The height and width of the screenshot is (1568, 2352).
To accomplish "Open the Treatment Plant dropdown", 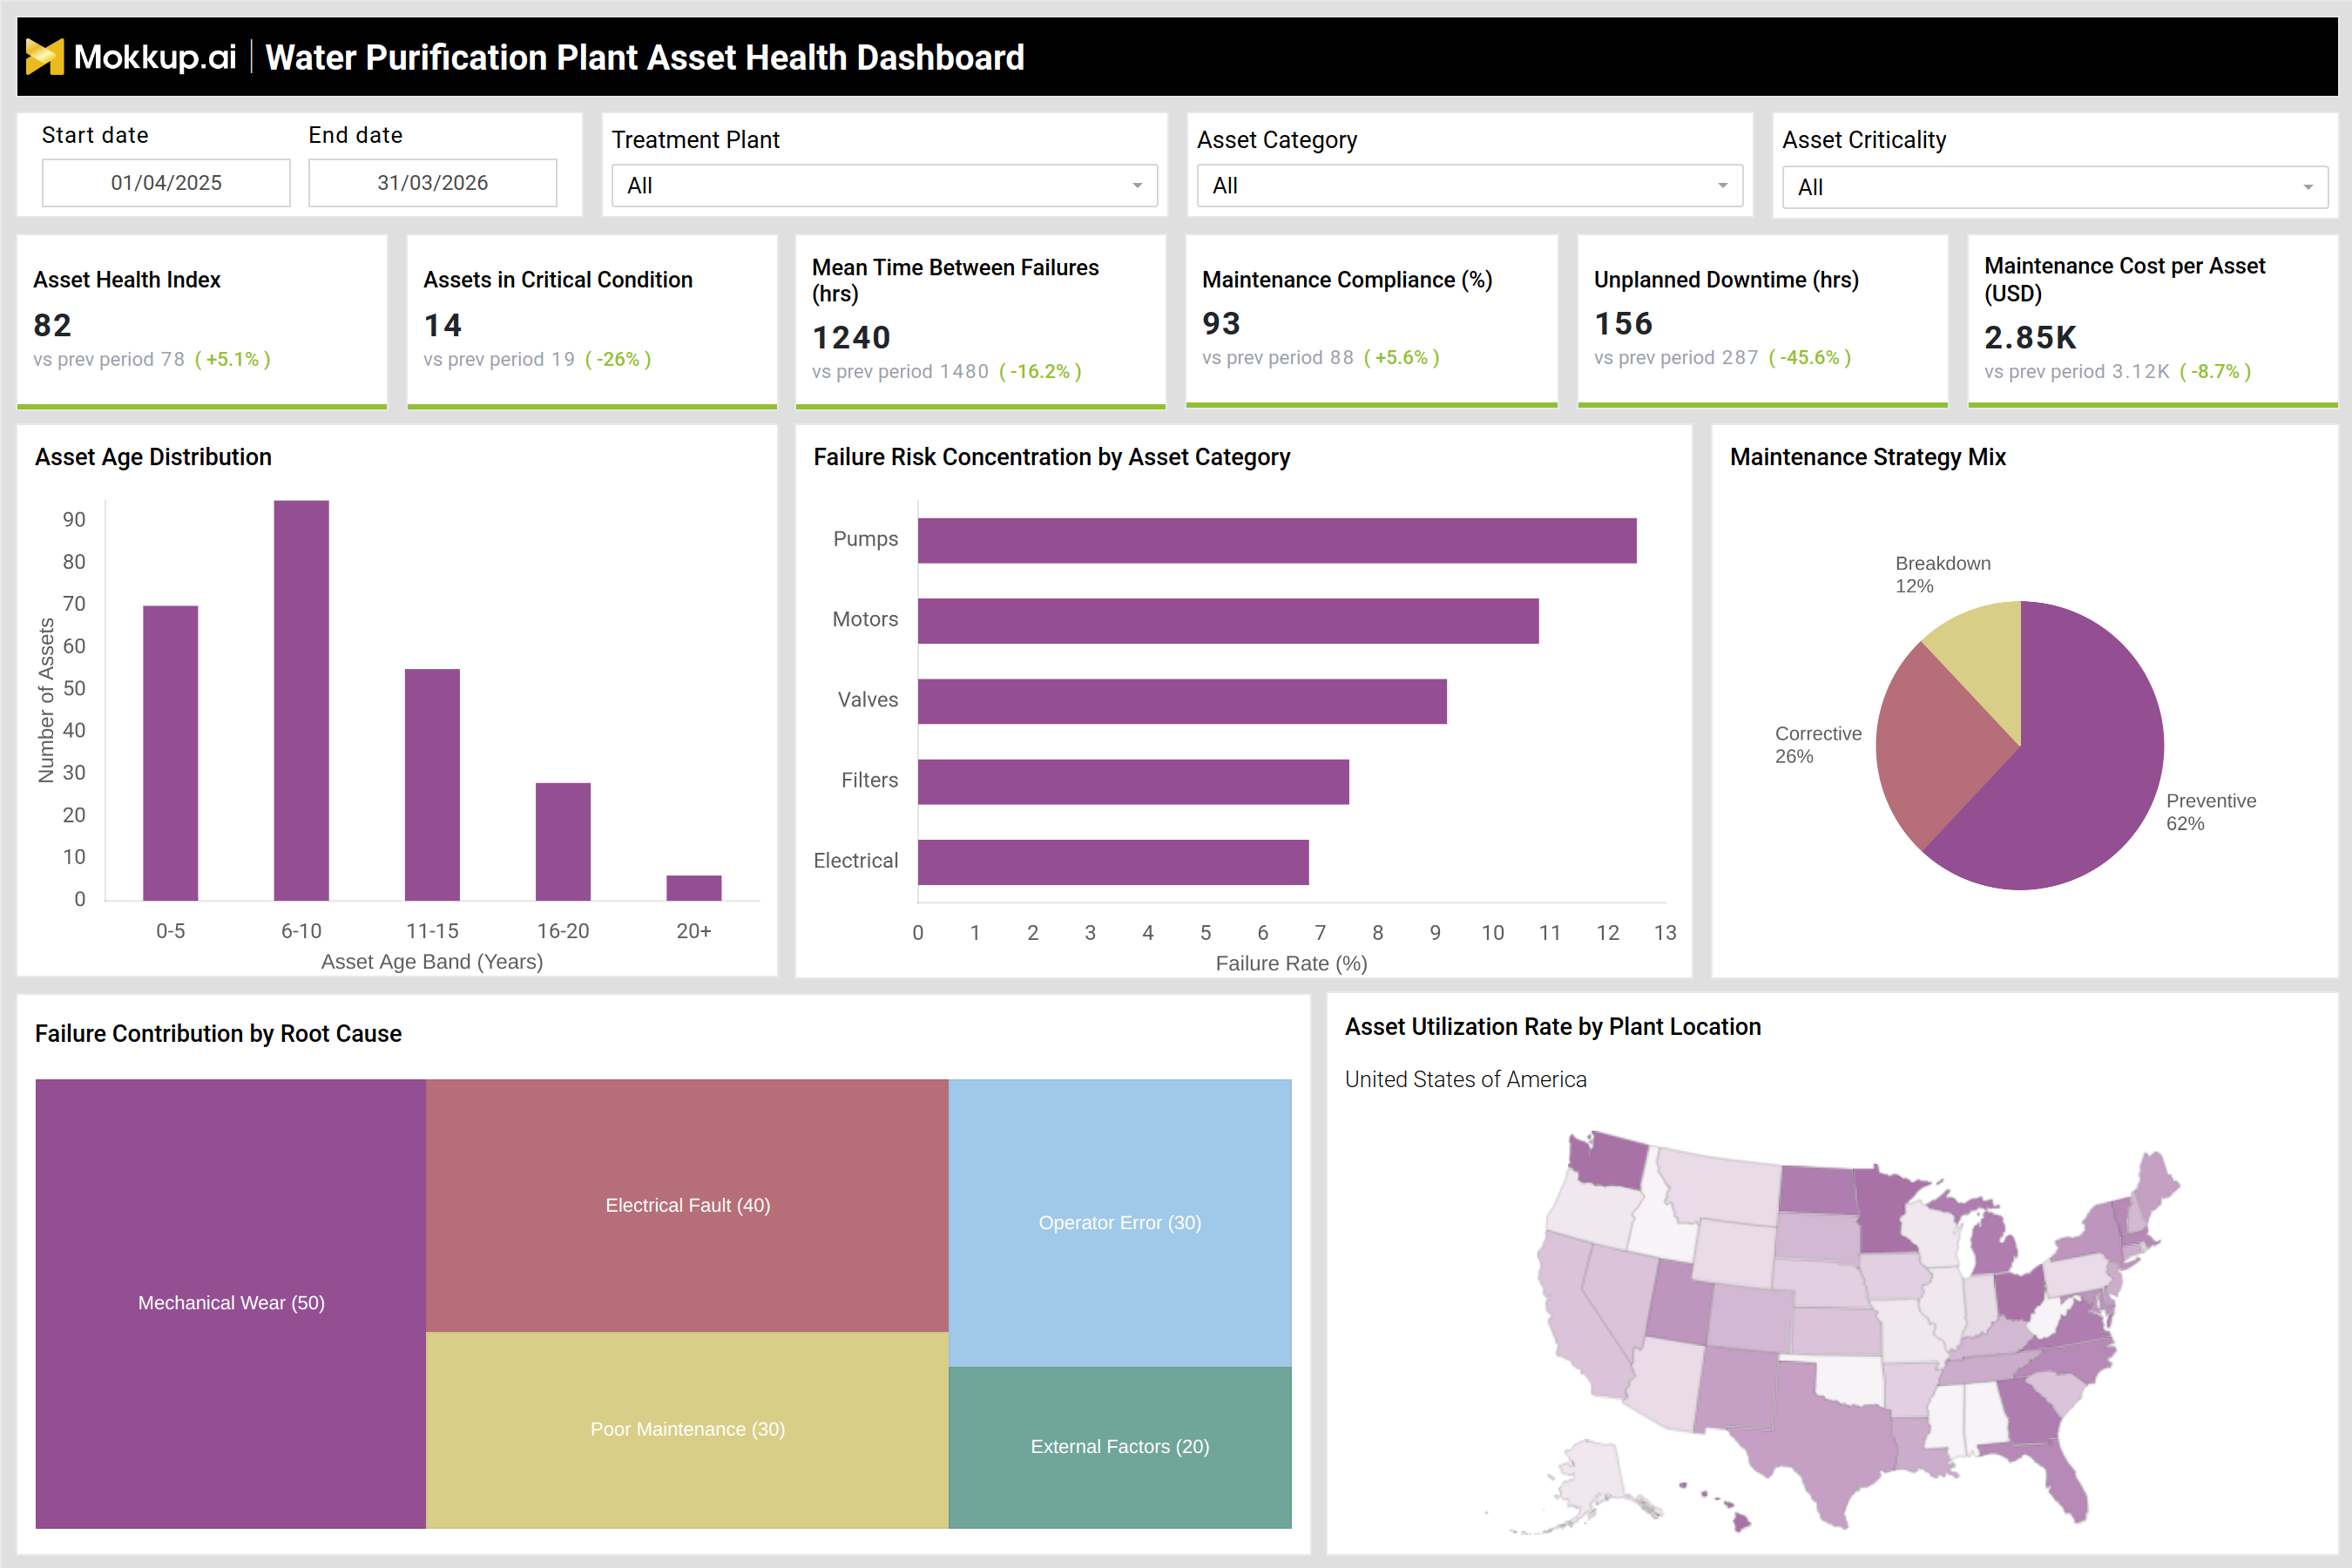I will [x=884, y=186].
